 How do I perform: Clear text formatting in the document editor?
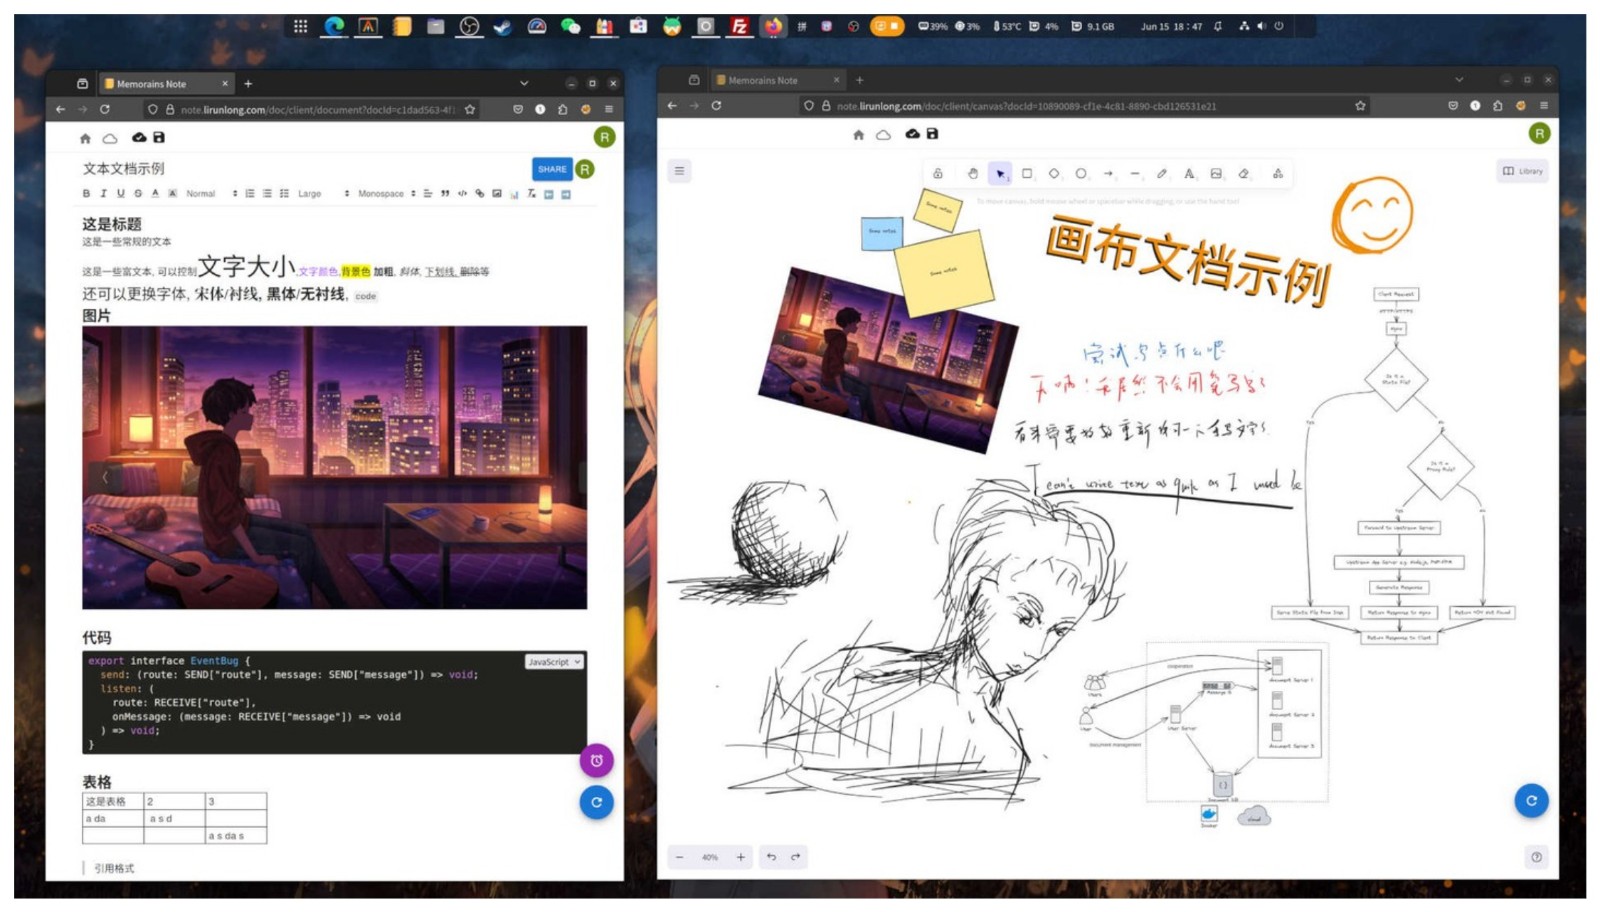coord(531,194)
